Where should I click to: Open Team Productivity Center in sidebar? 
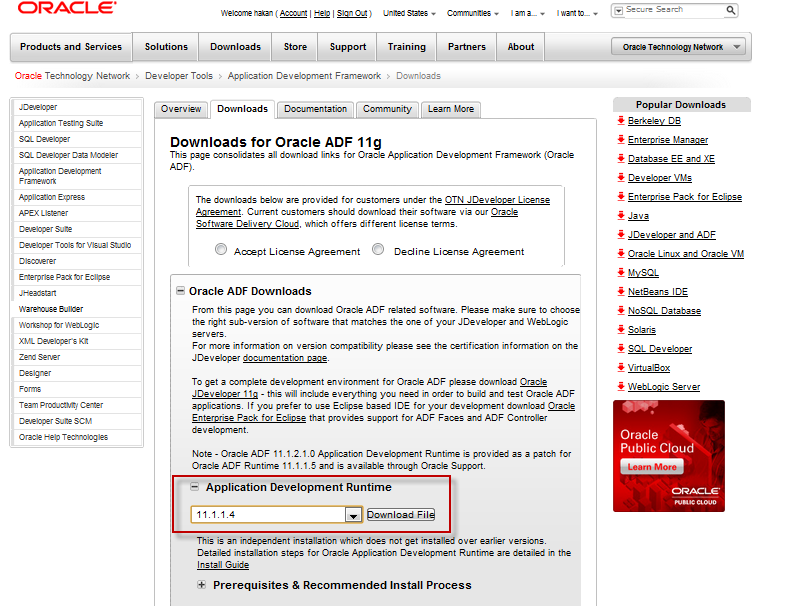tap(61, 405)
